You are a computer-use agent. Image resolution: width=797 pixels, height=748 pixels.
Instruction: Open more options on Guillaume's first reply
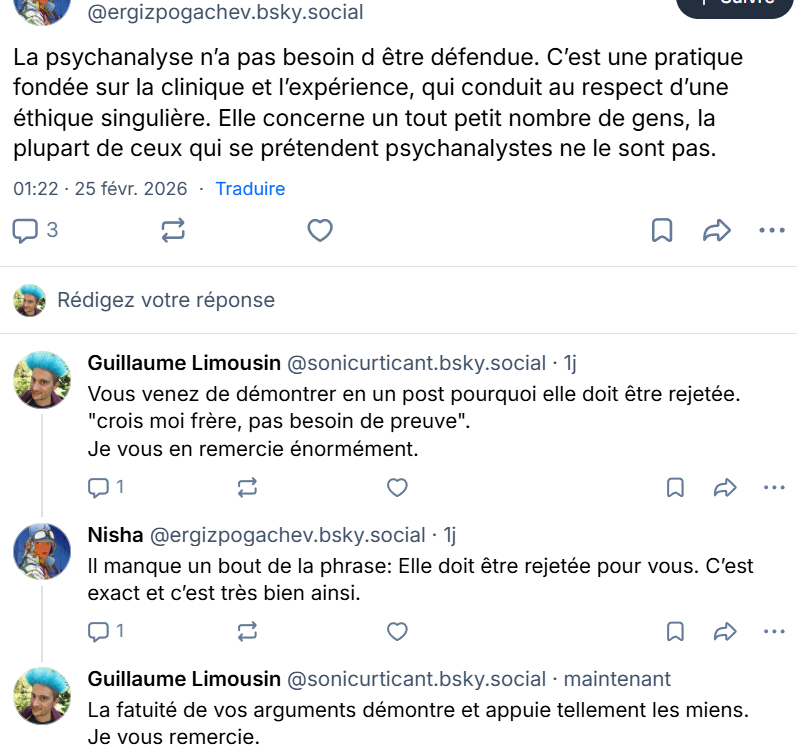[x=774, y=488]
